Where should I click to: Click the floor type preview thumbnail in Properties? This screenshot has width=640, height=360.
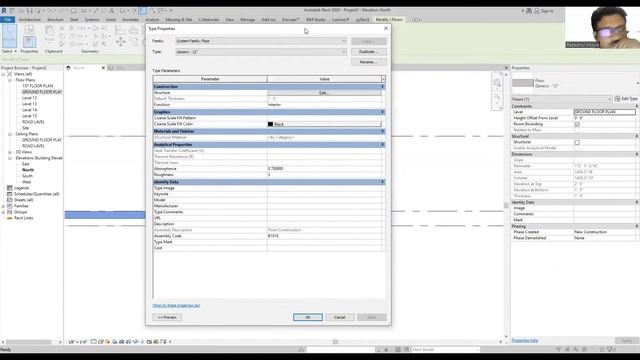522,83
